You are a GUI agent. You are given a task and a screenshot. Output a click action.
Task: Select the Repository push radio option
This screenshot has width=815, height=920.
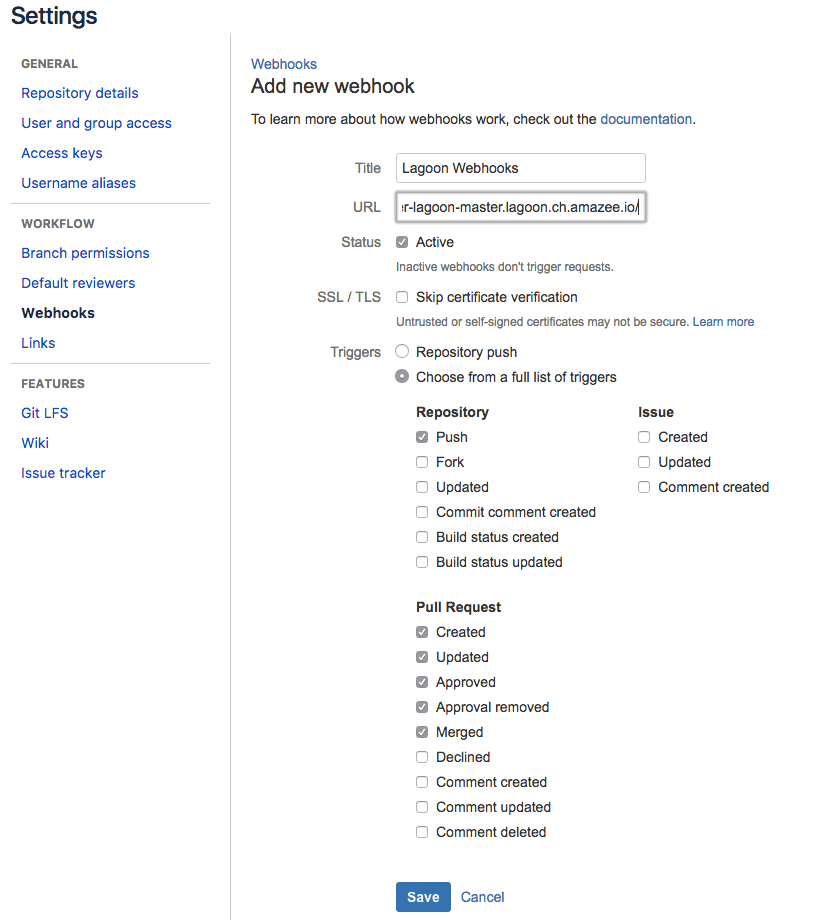click(x=402, y=352)
